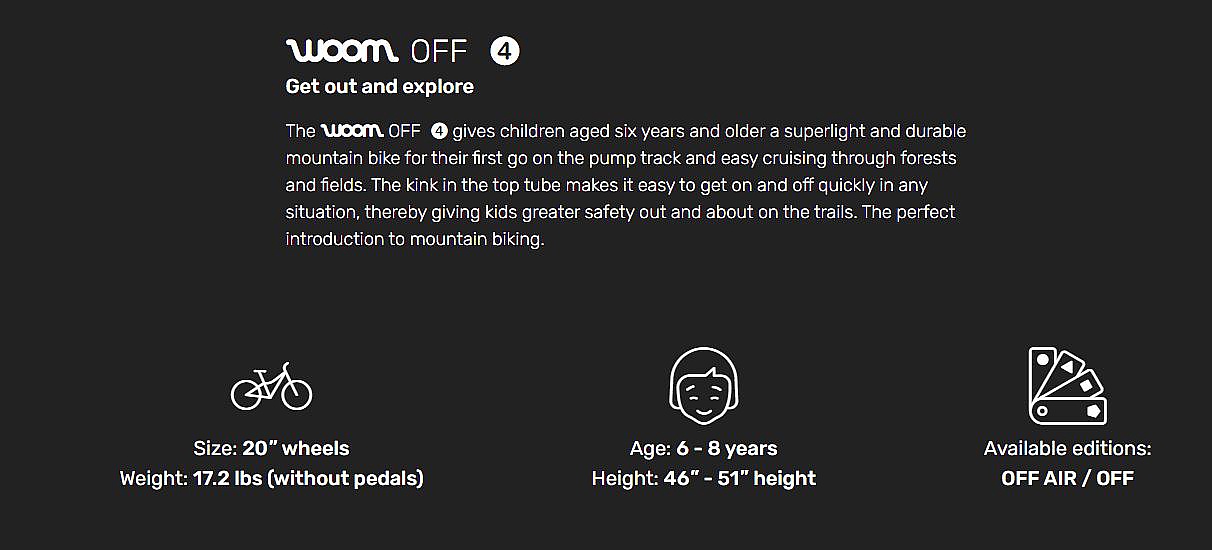Choose the "OFF AIR" edition text
Viewport: 1212px width, 550px height.
[1038, 478]
